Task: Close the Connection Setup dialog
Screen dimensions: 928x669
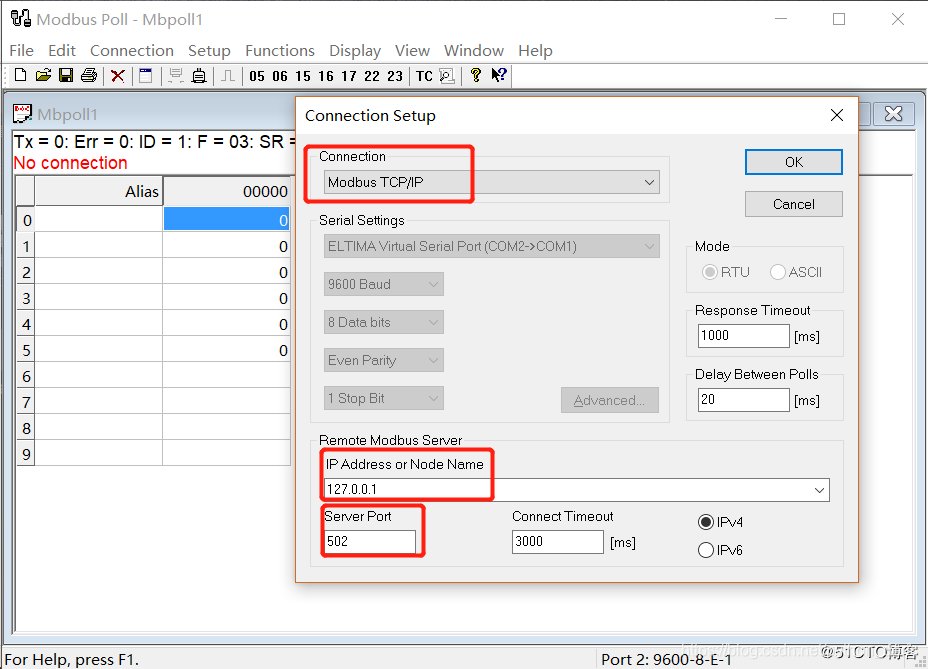Action: tap(836, 115)
